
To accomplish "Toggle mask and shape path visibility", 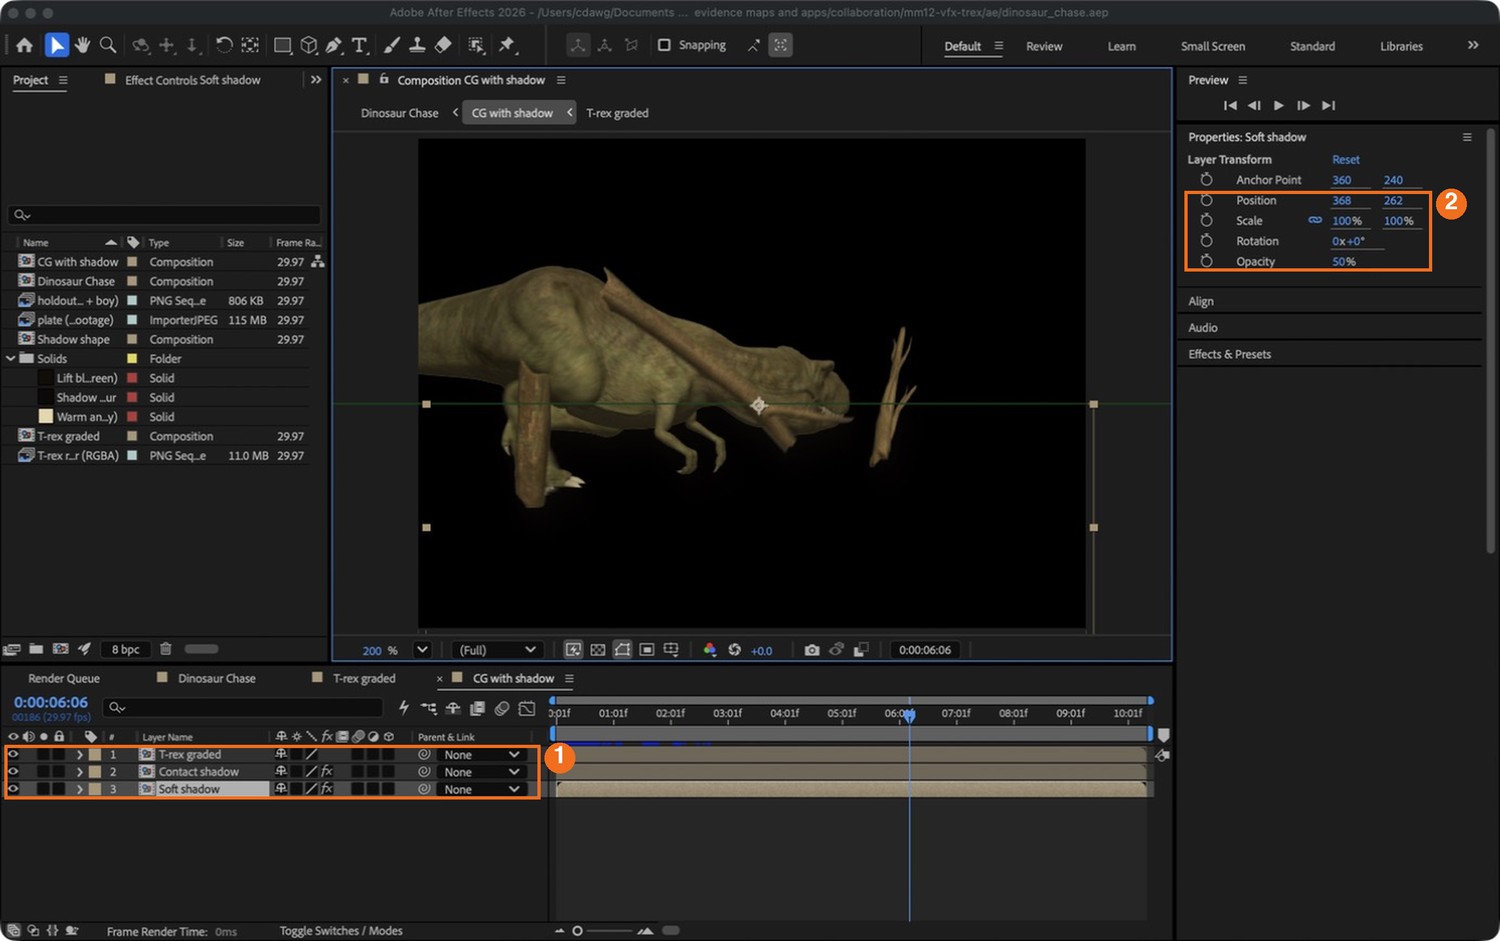I will 622,650.
